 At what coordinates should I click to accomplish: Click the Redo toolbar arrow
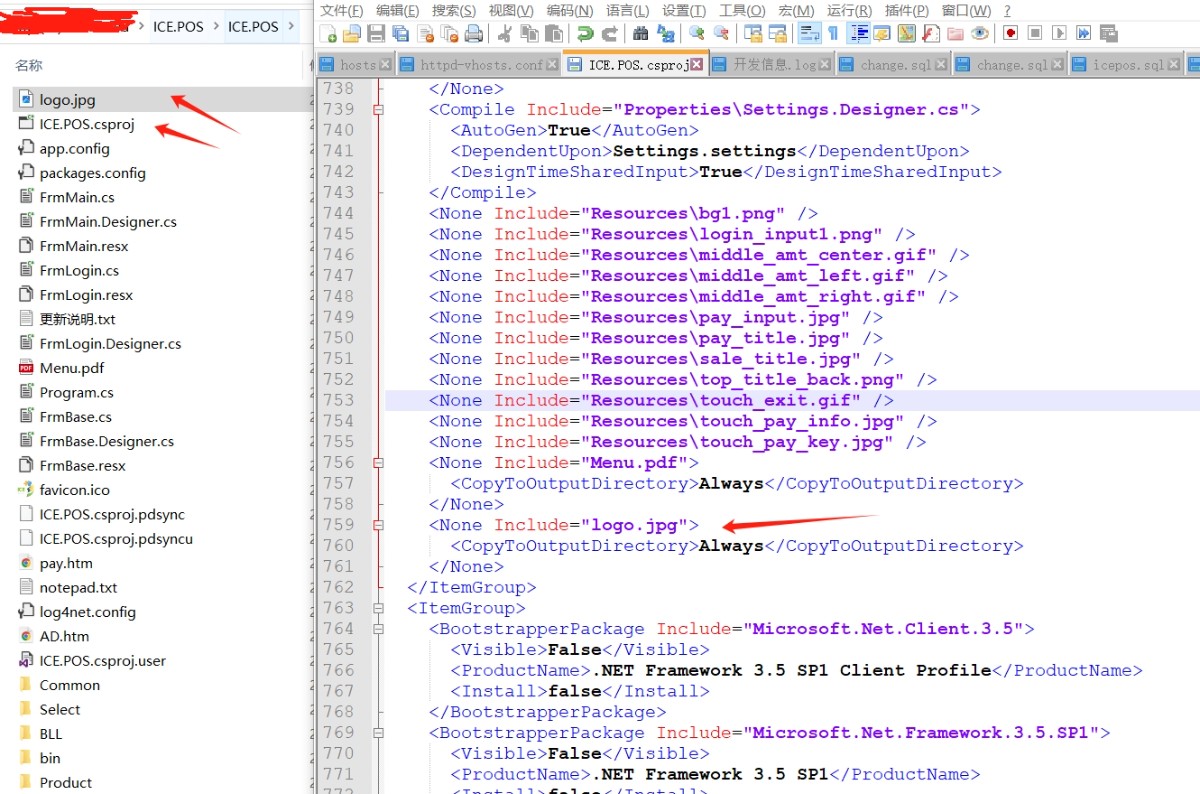(x=609, y=33)
